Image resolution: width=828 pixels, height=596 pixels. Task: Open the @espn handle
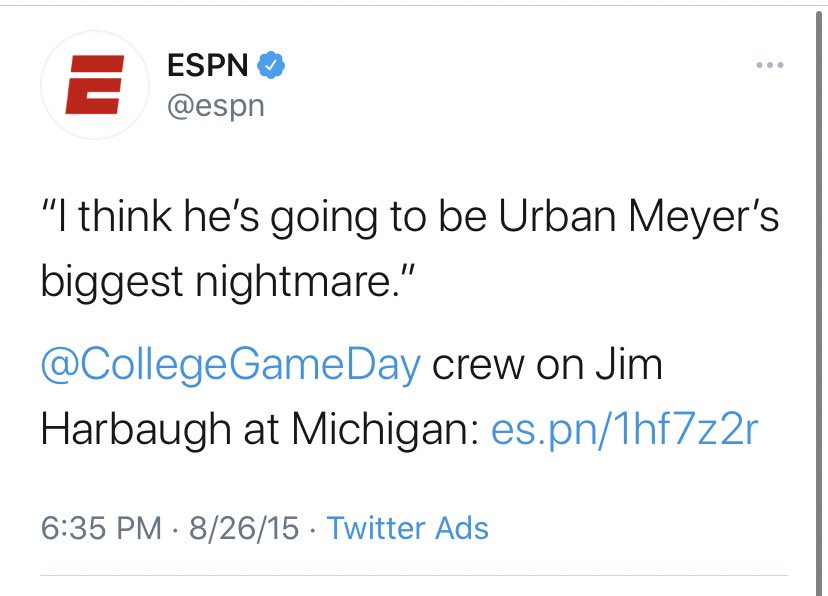212,106
